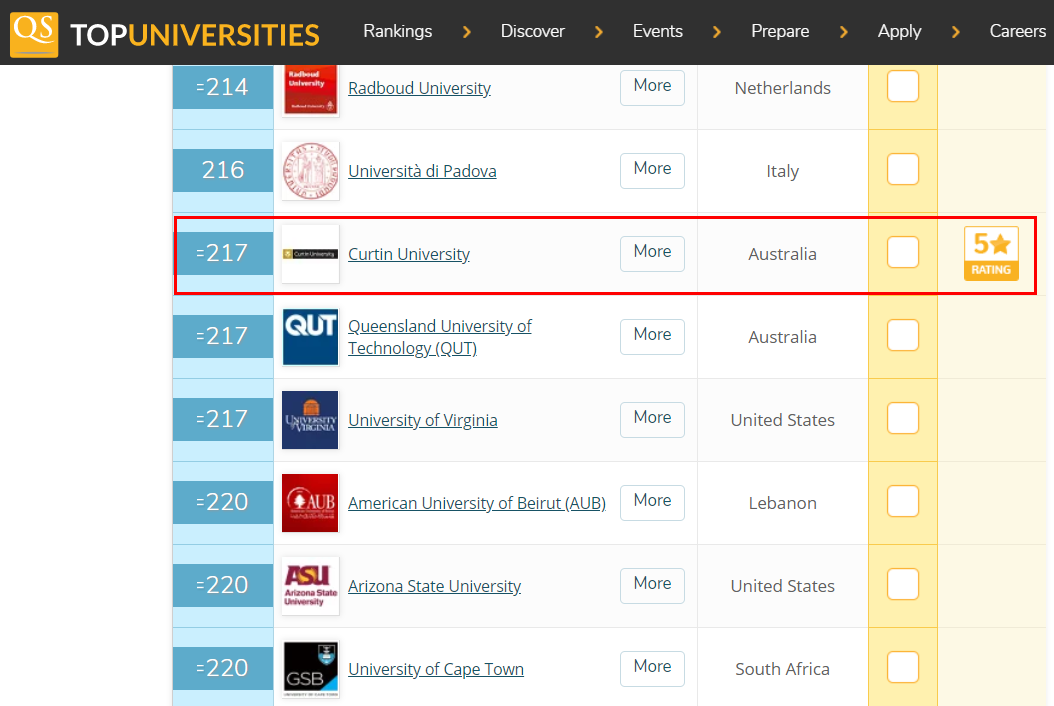The height and width of the screenshot is (706, 1054).
Task: Click More for Curtin University
Action: click(652, 253)
